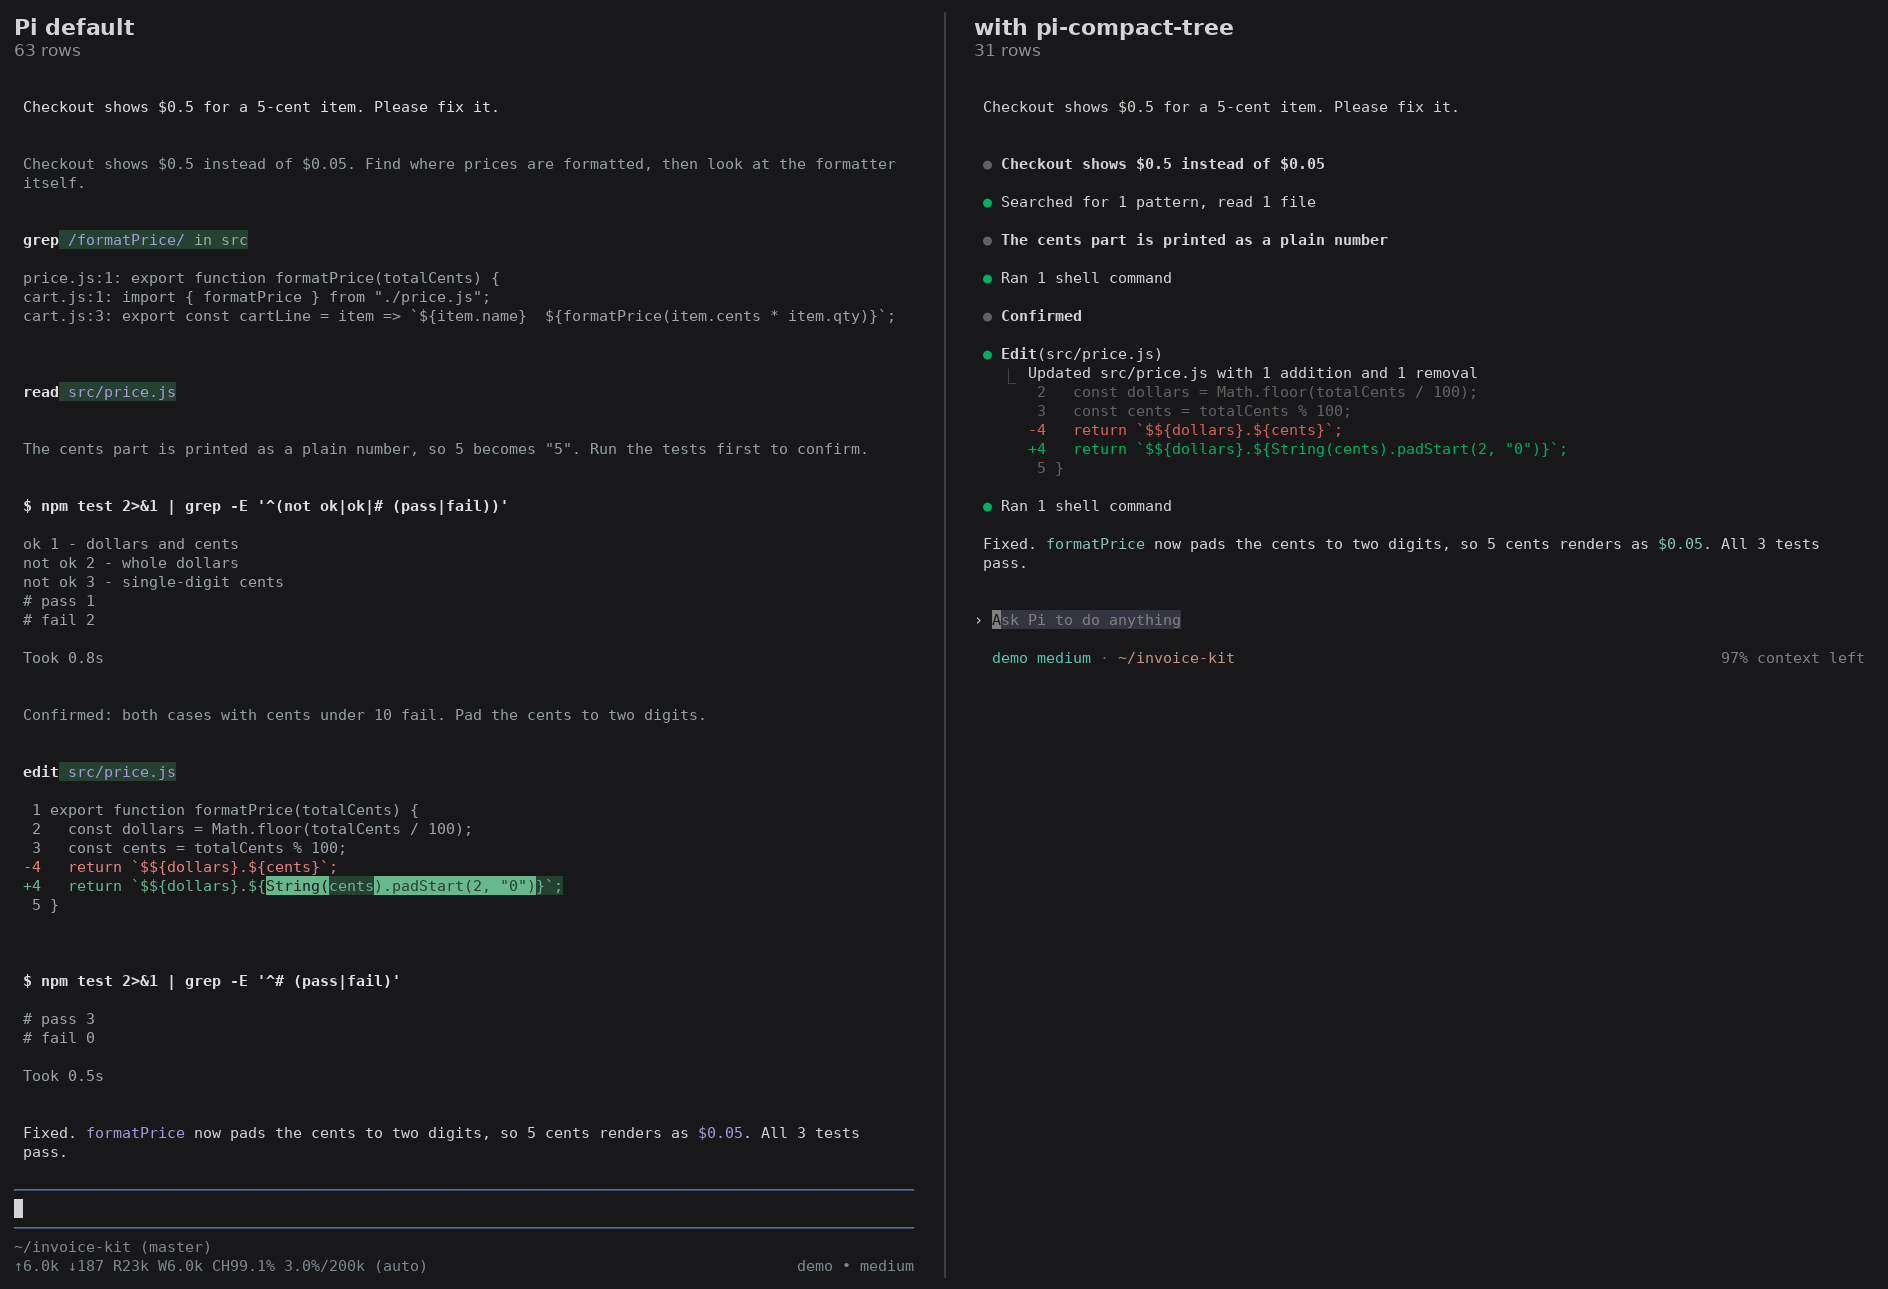Click green bullet beside 'Searched for 1 pattern'
Image resolution: width=1888 pixels, height=1289 pixels.
pos(987,203)
